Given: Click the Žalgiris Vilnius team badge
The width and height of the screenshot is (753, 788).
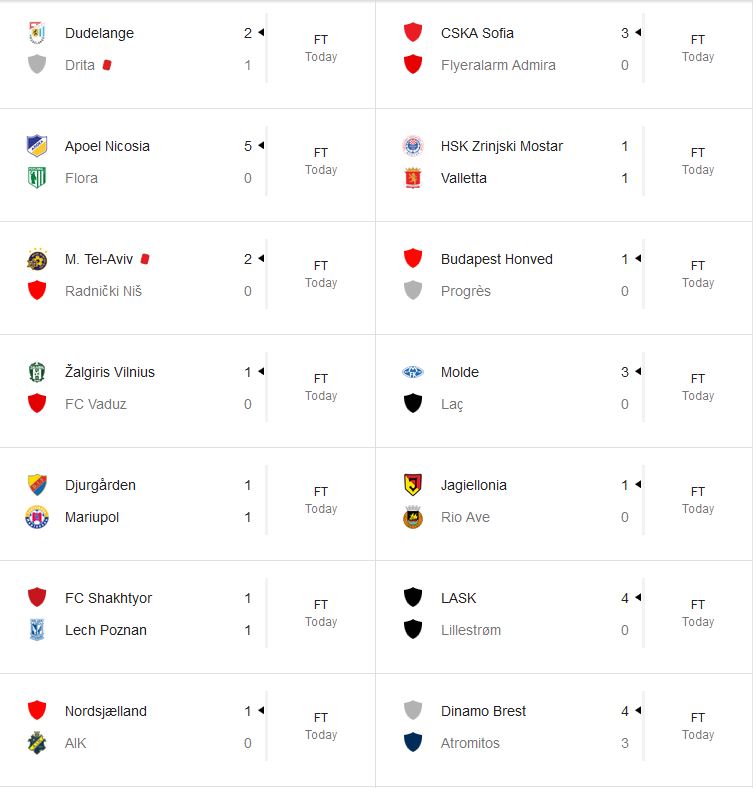Looking at the screenshot, I should tap(37, 372).
